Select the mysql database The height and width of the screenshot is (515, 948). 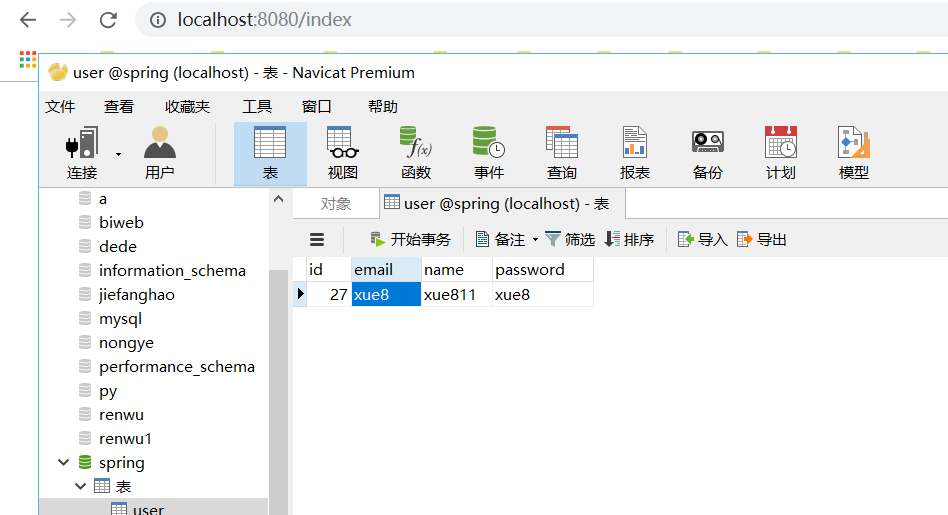pyautogui.click(x=120, y=319)
